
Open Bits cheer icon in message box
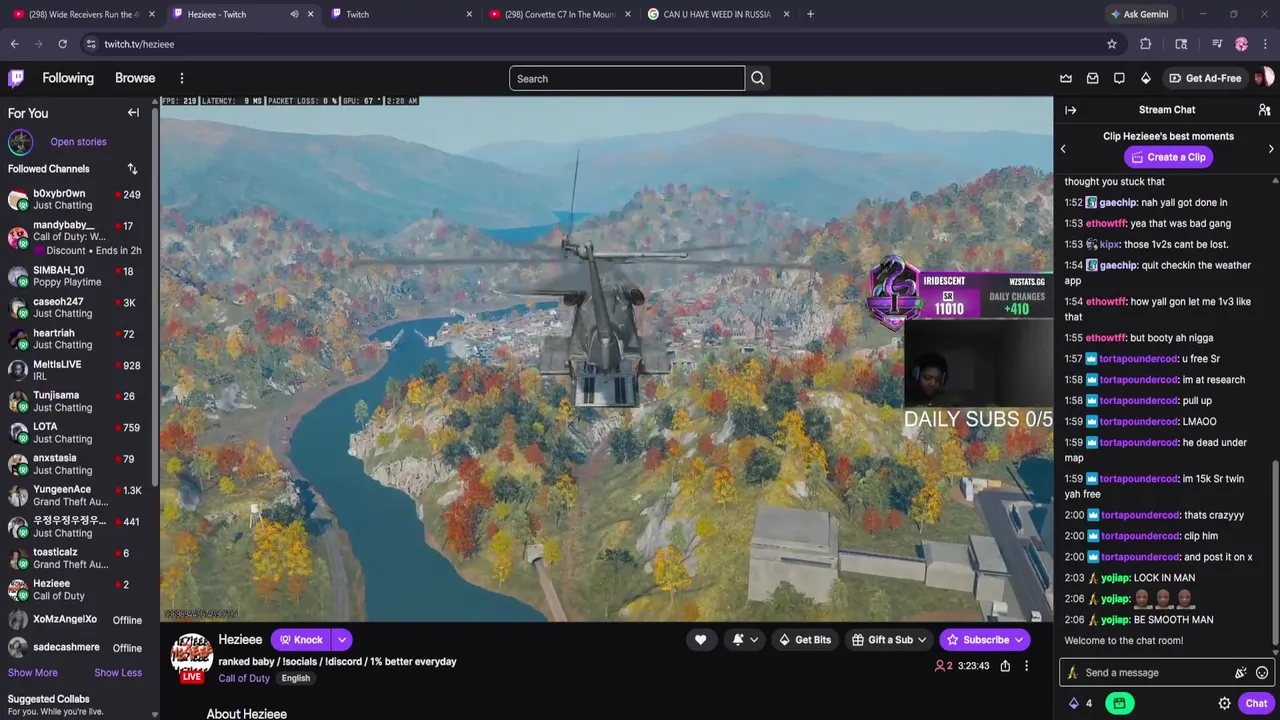pyautogui.click(x=1241, y=673)
